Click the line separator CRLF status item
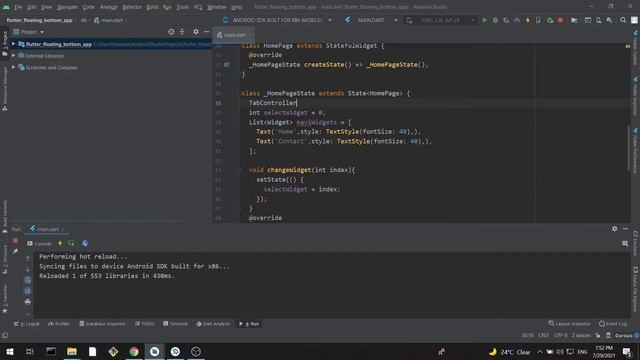Screen dimensions: 640x360 pos(543,335)
